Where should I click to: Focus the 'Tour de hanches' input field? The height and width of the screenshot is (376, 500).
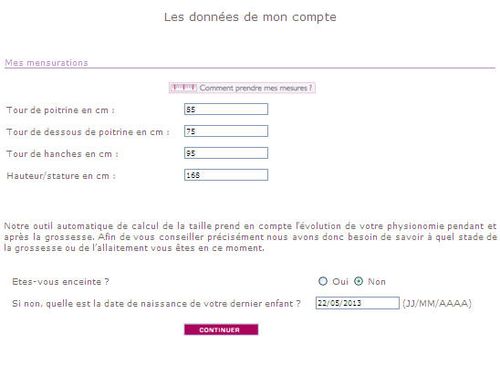click(226, 153)
